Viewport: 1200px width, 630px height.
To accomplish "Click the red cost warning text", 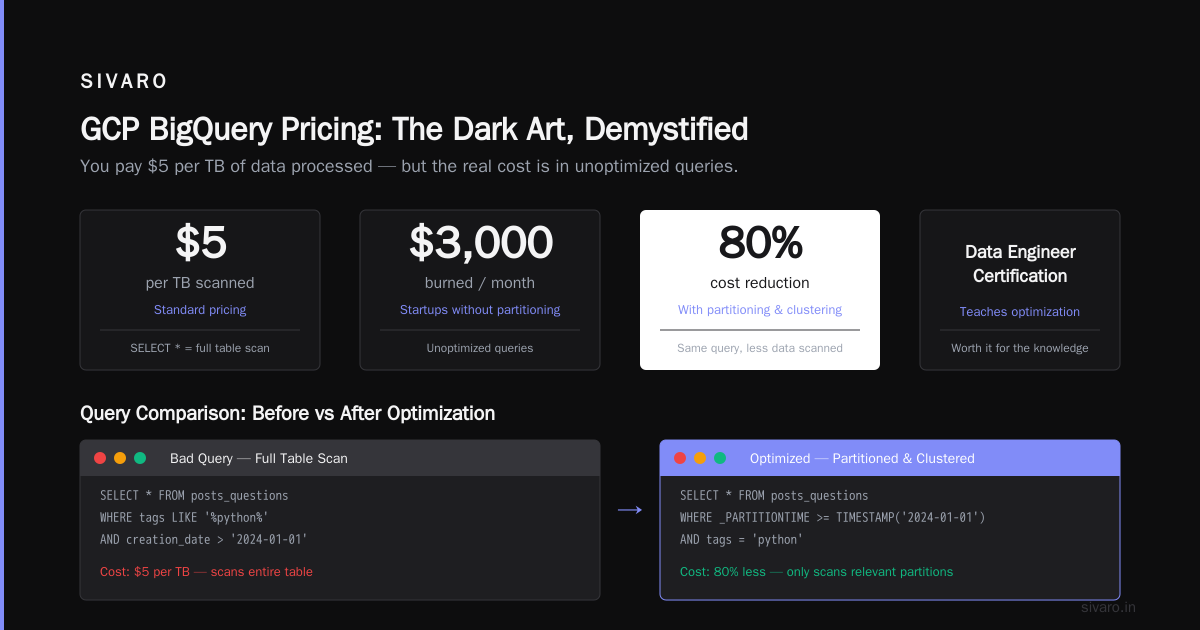I will click(x=206, y=572).
